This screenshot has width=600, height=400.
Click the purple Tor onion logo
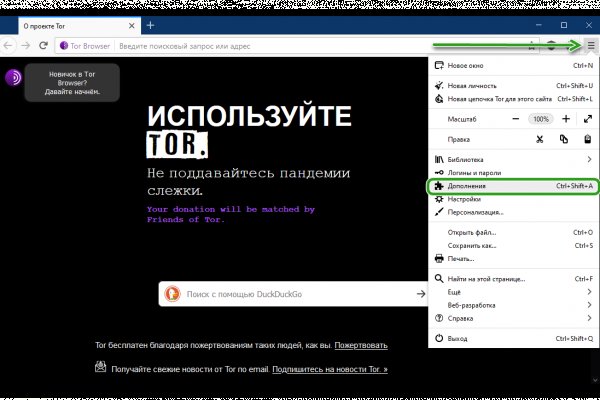(14, 78)
